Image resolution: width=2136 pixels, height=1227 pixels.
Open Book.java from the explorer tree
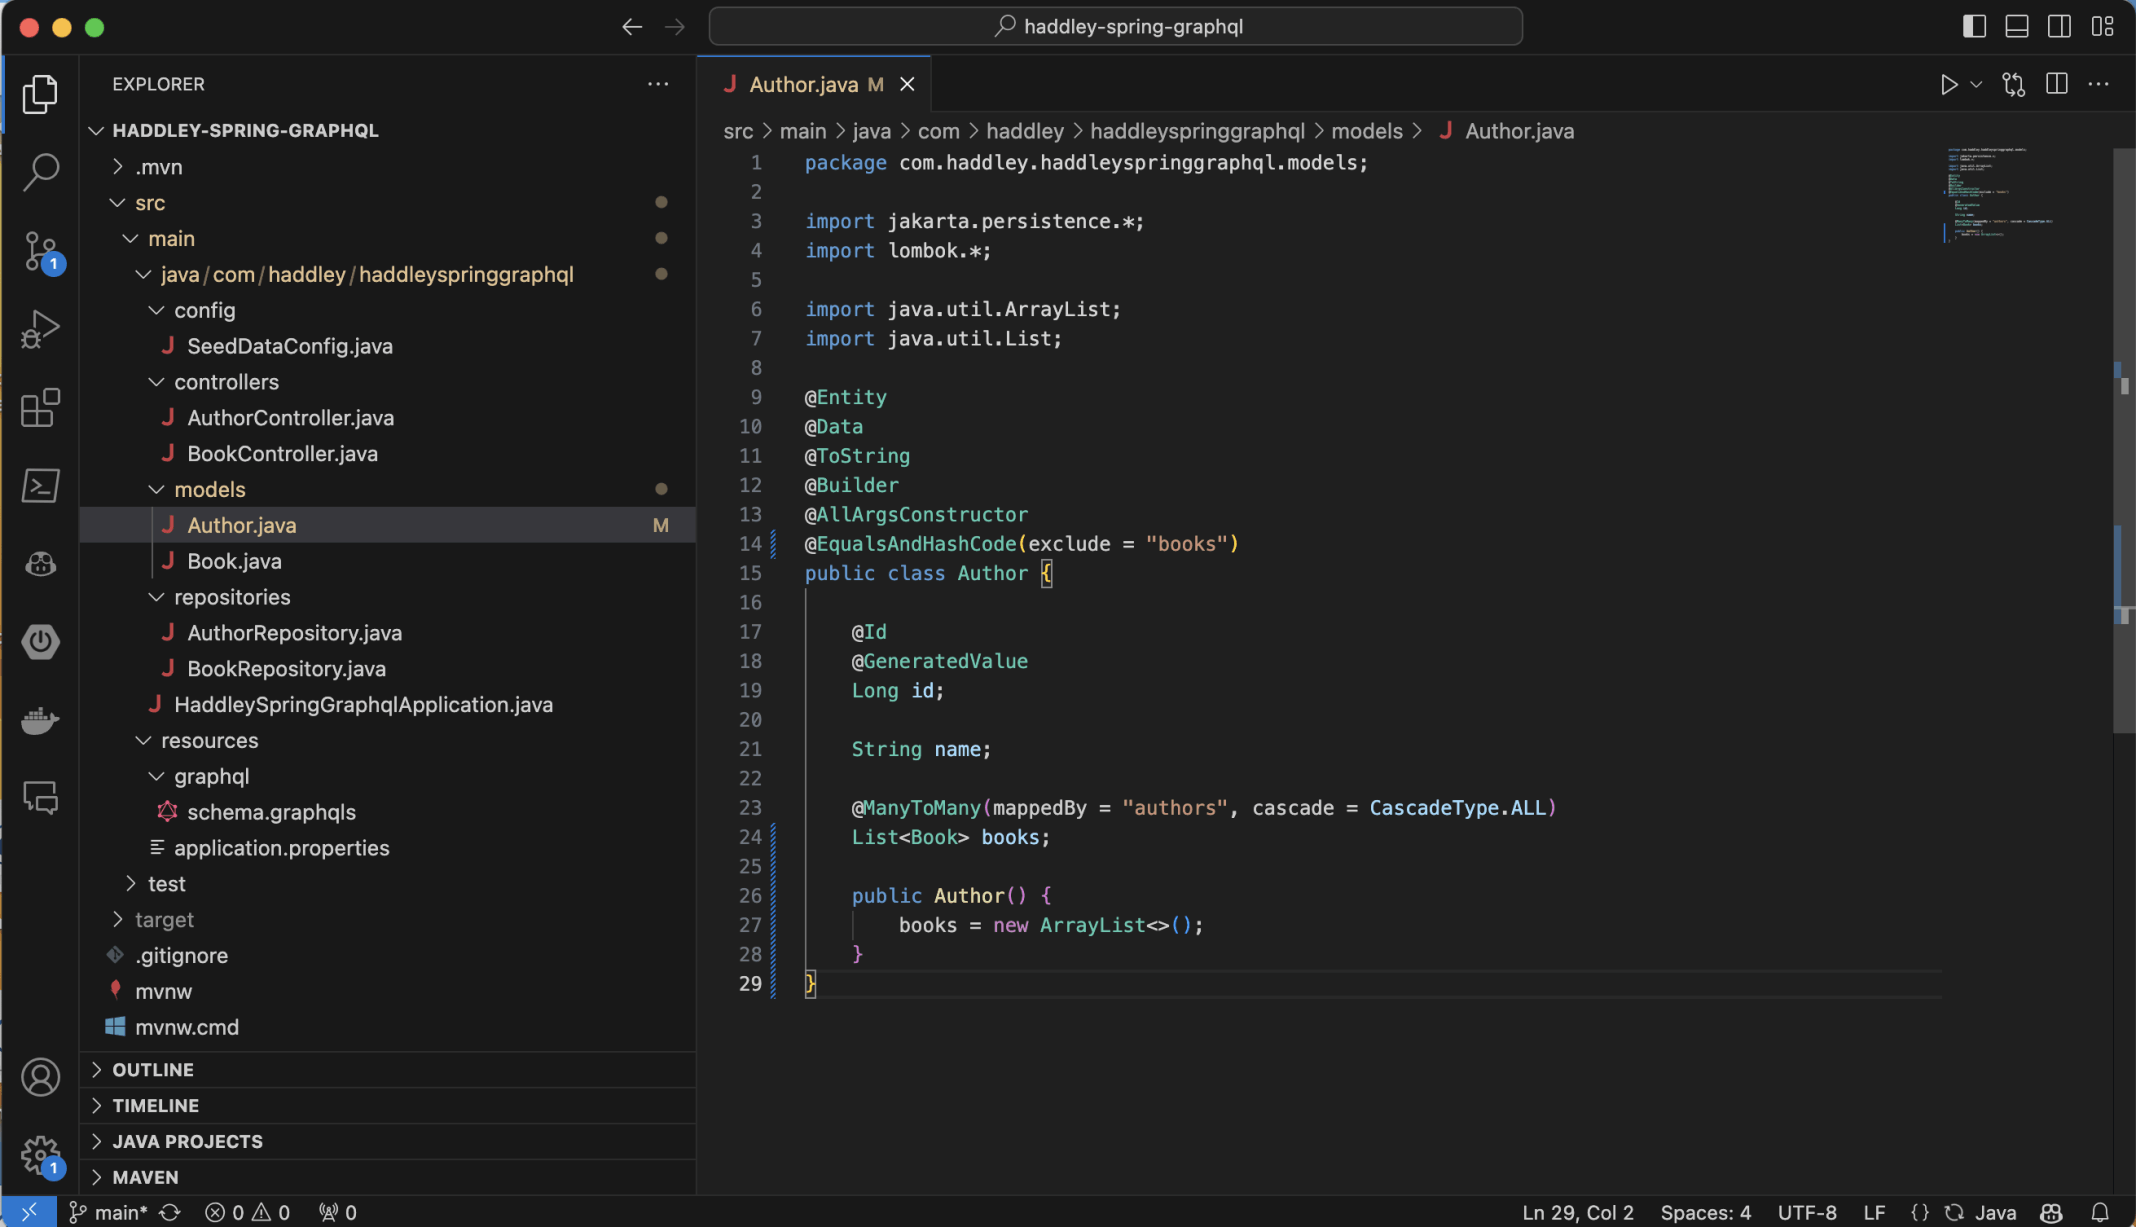point(234,561)
